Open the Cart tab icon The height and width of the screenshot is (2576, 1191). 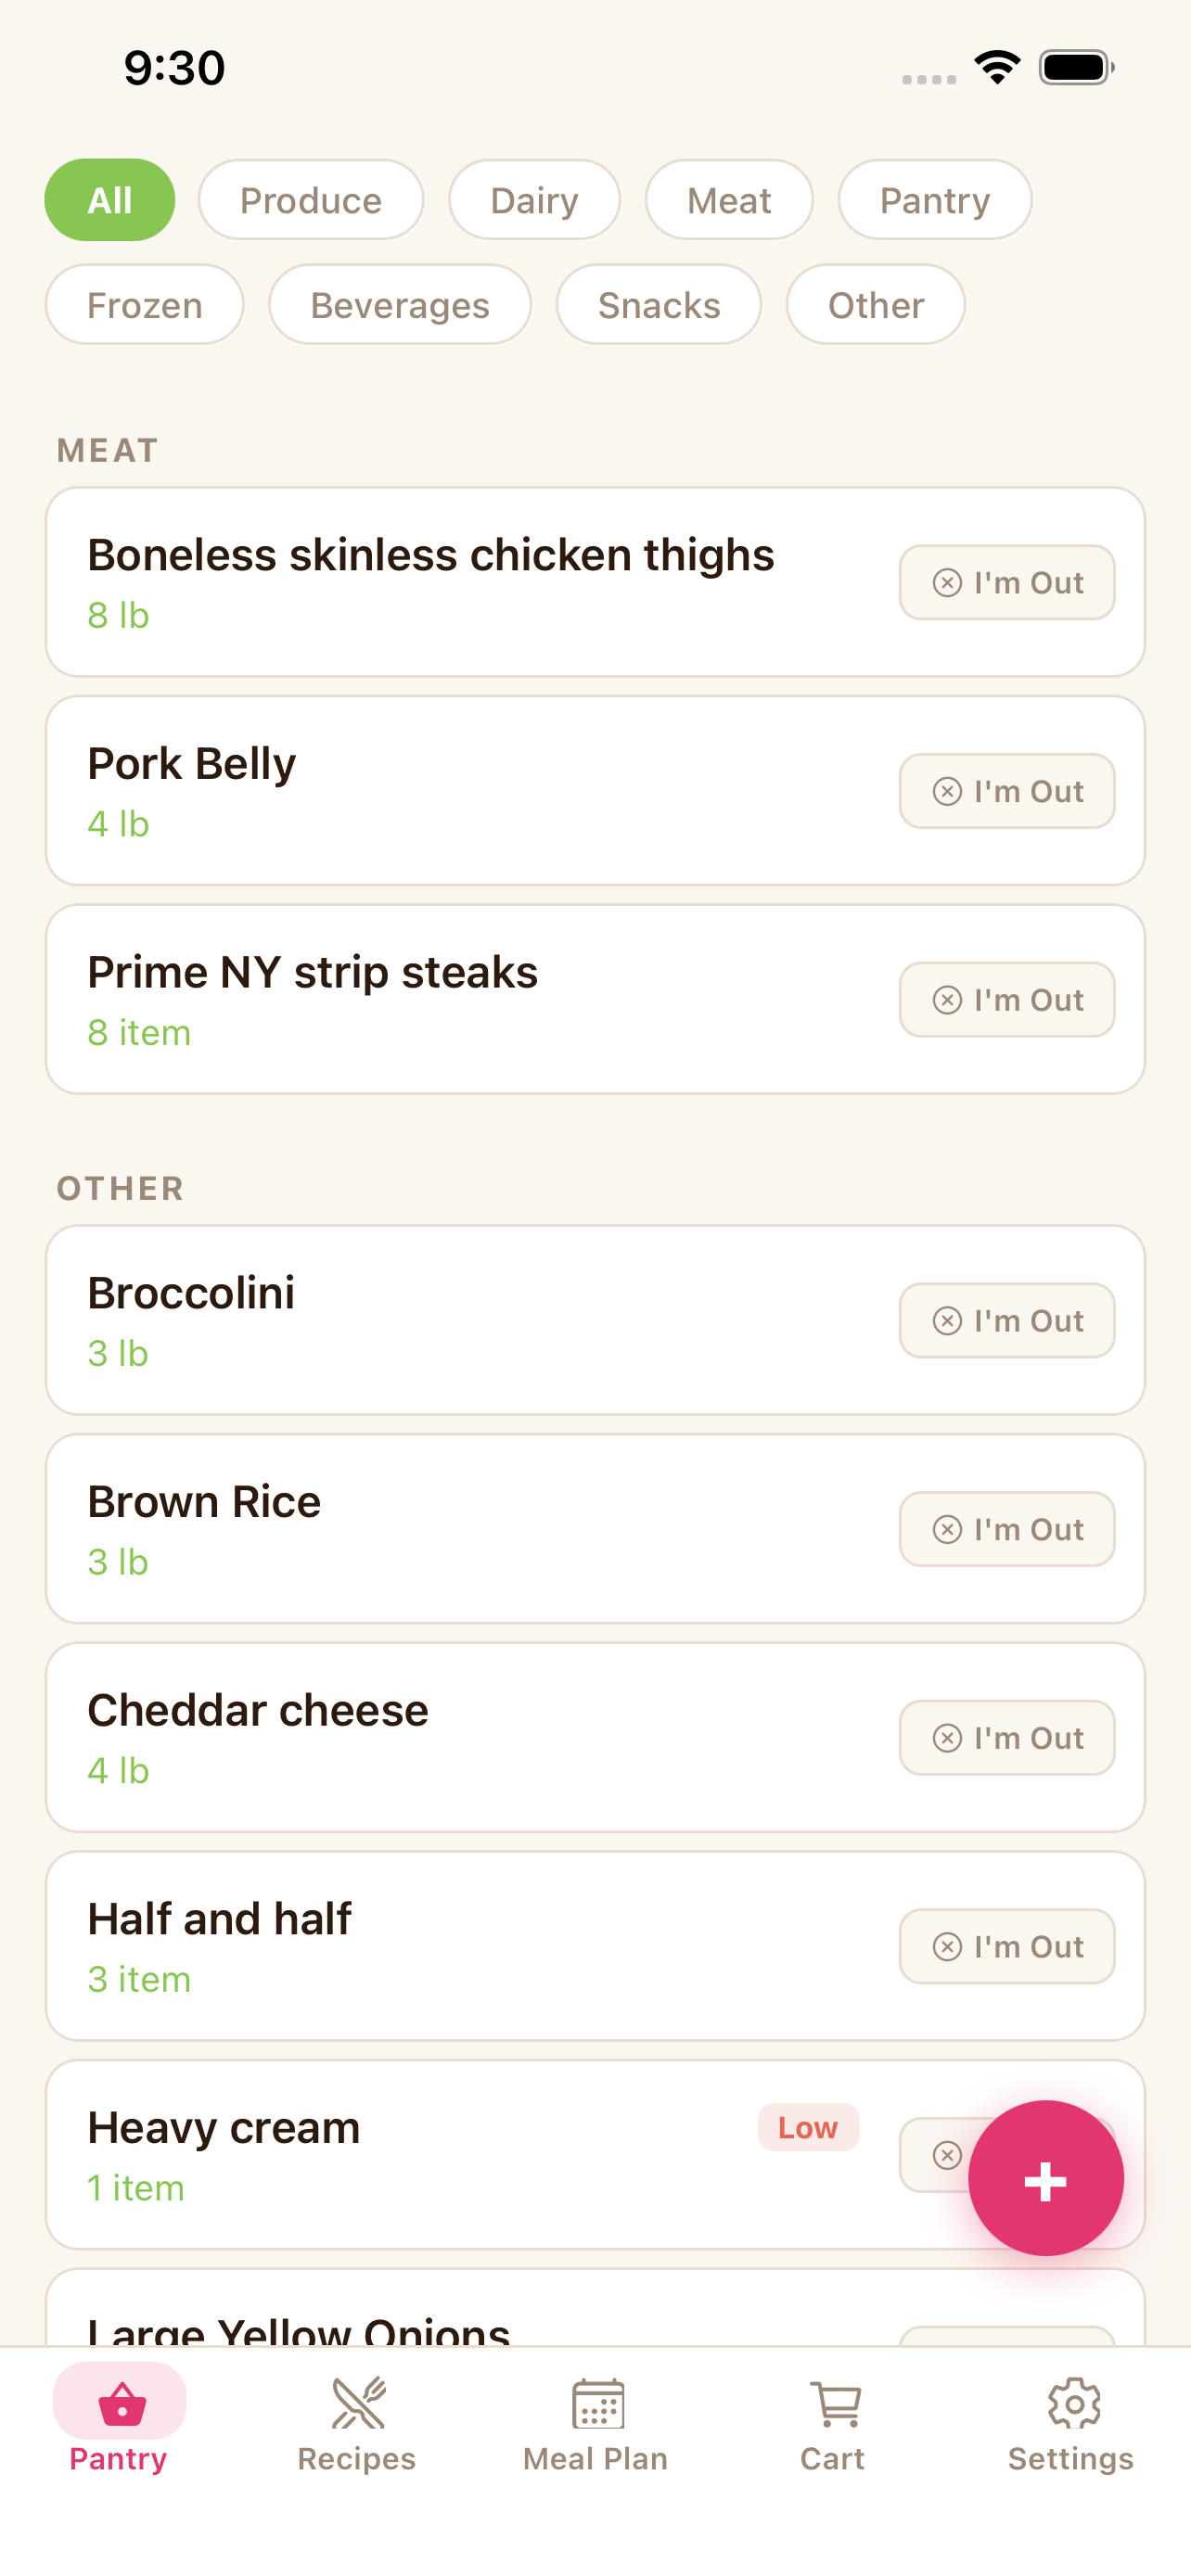pyautogui.click(x=833, y=2404)
